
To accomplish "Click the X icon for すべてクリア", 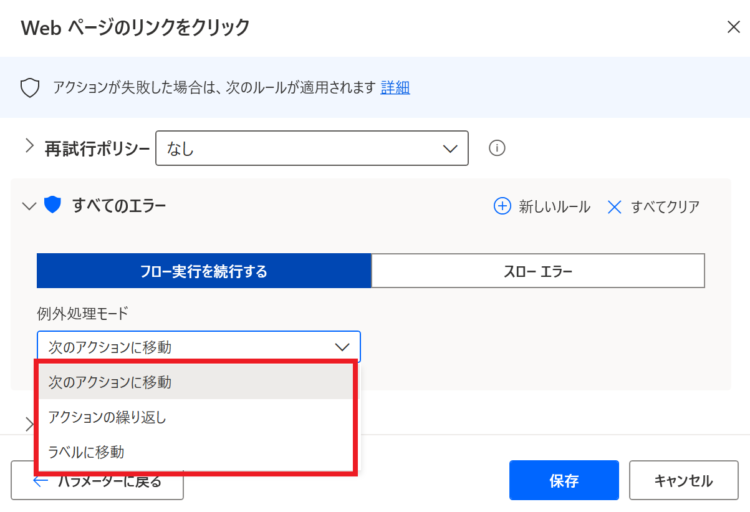I will click(614, 207).
